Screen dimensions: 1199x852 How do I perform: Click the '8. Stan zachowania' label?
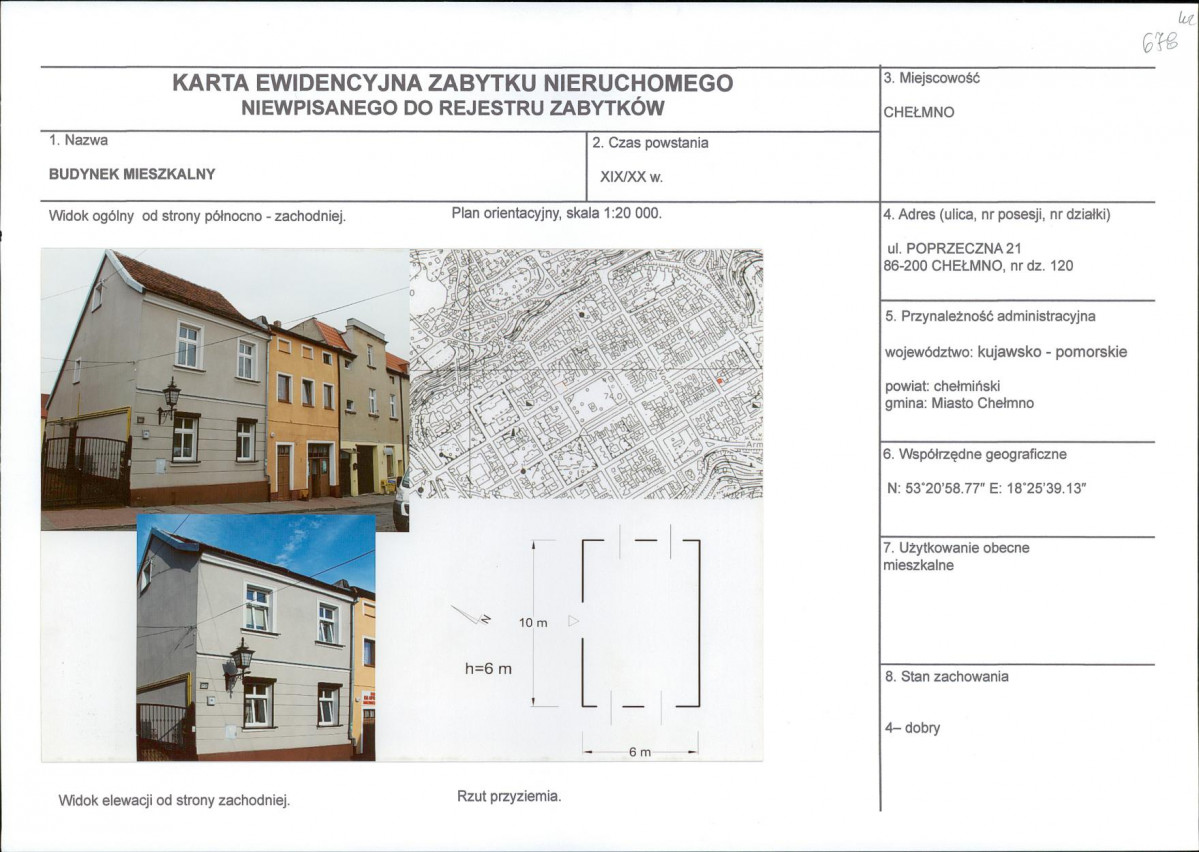947,677
